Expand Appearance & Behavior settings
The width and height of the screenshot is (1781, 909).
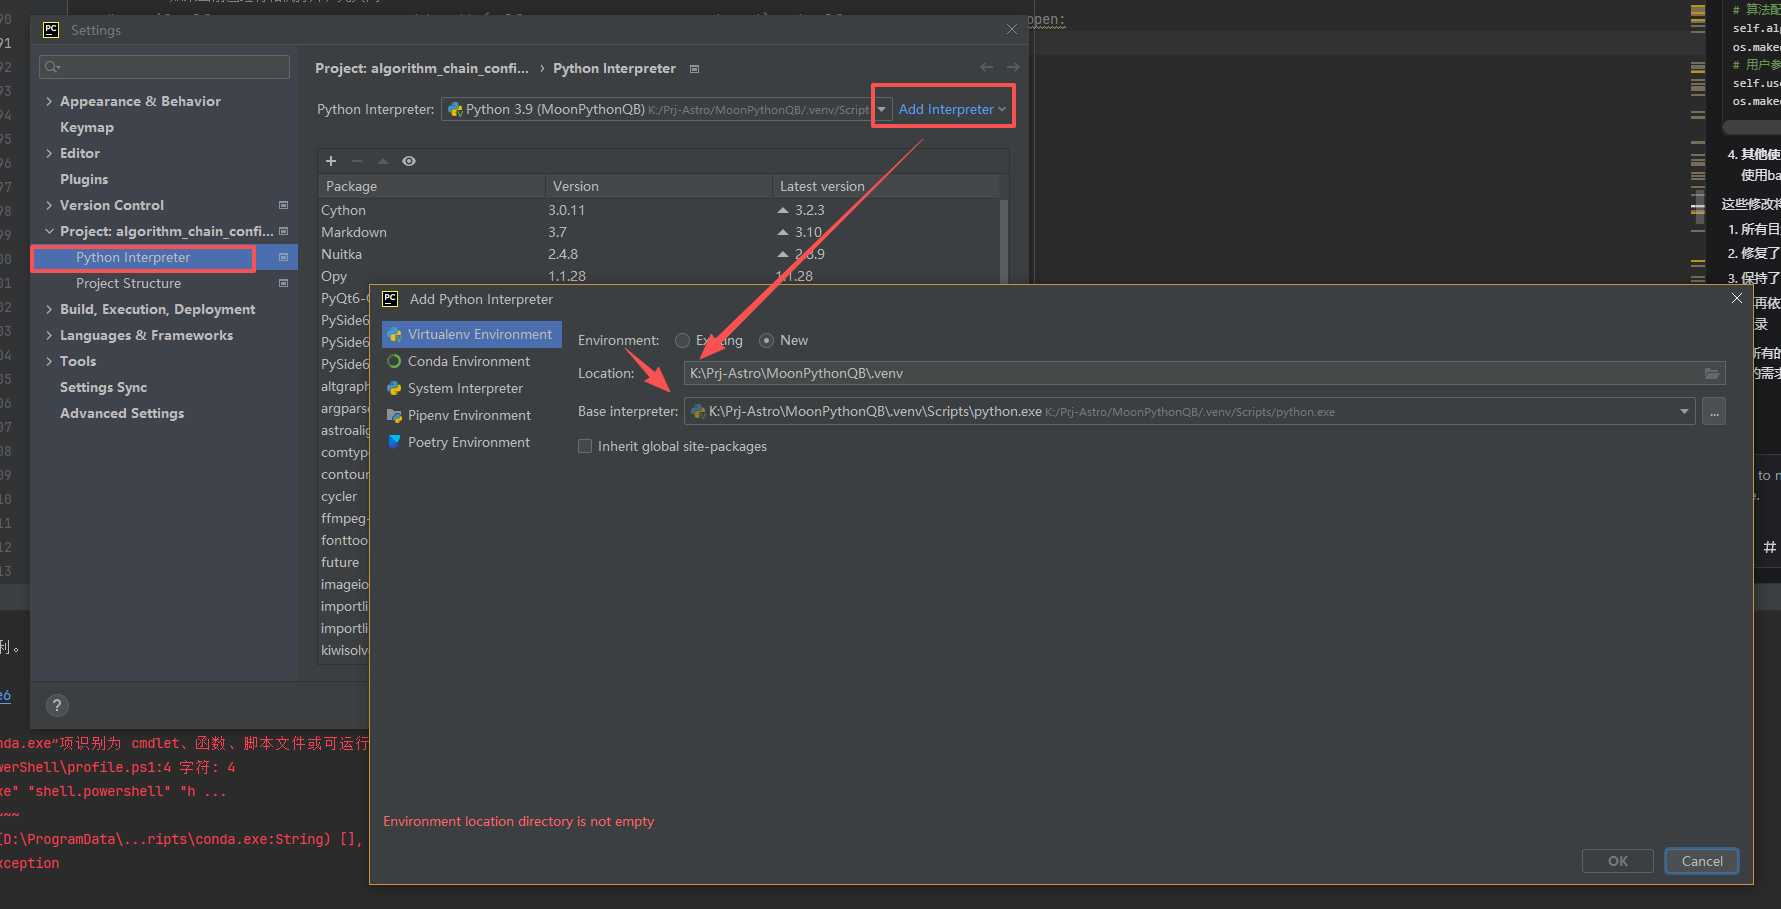coord(49,101)
